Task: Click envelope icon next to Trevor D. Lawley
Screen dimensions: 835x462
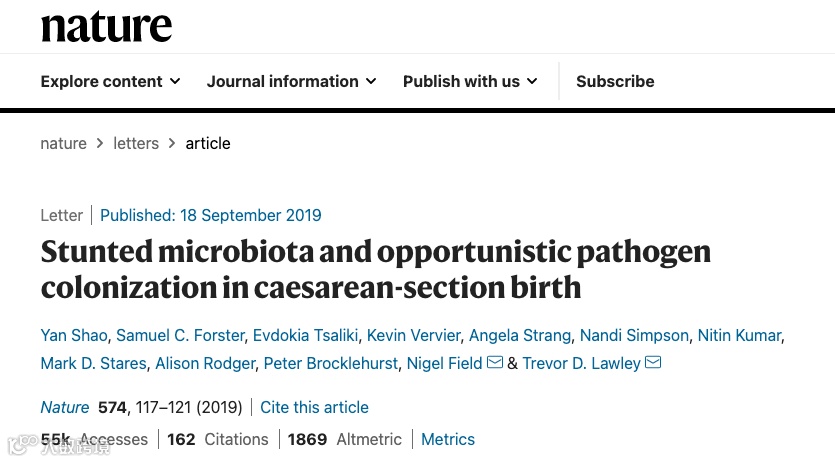Action: (x=653, y=363)
